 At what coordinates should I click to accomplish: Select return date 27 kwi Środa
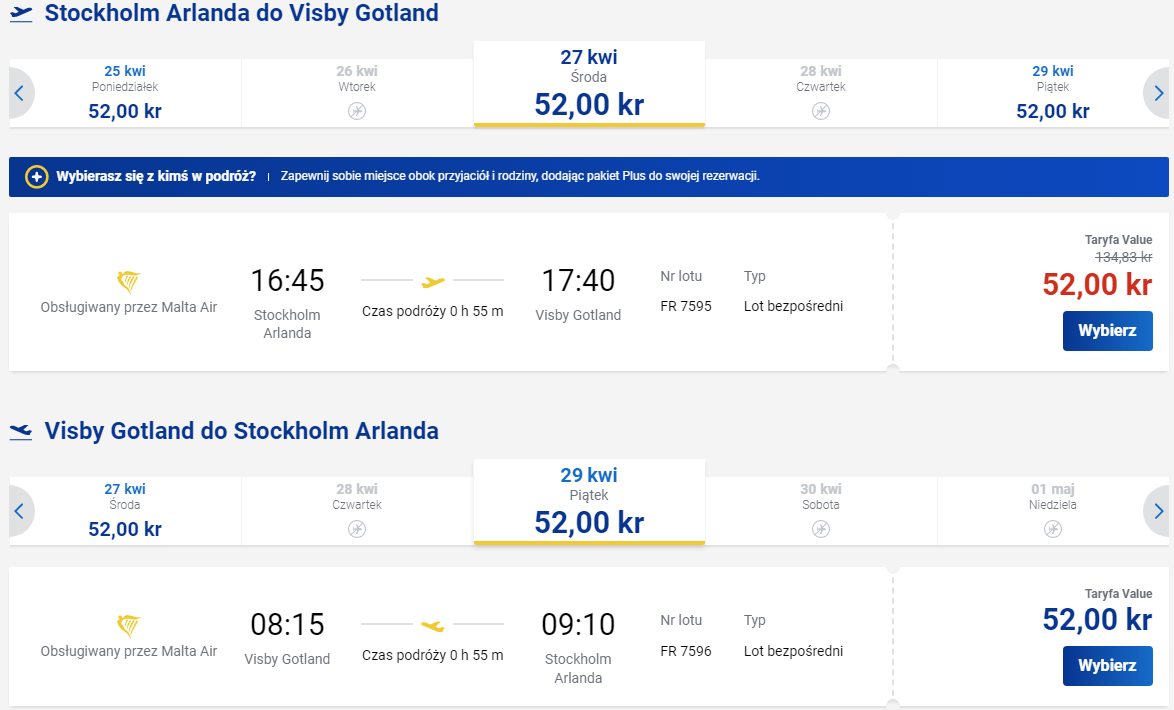(x=125, y=512)
